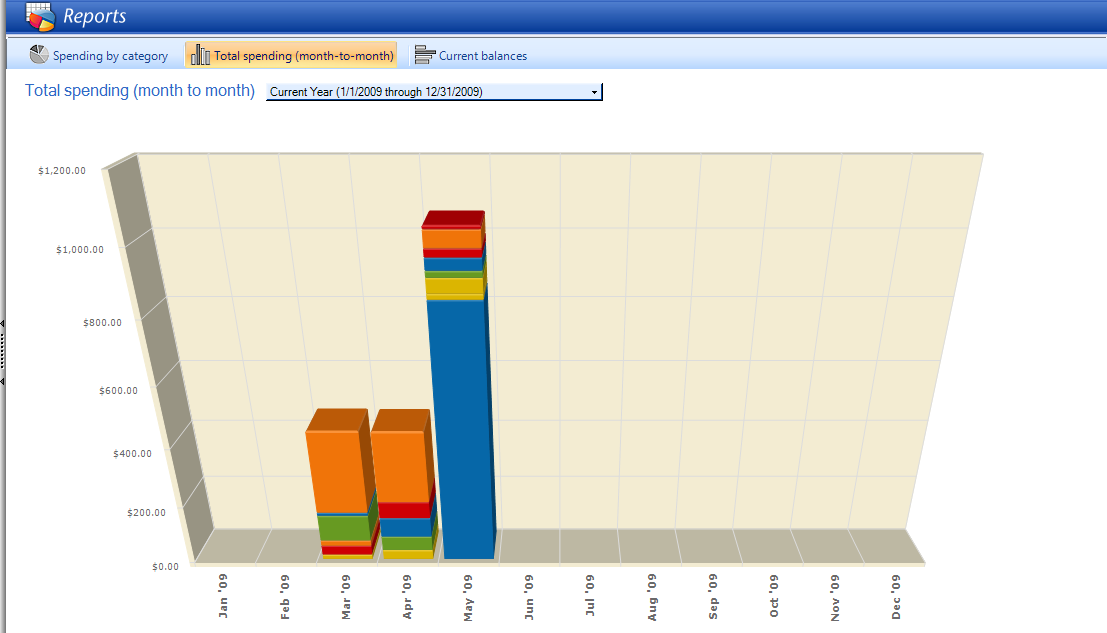Click the Oct '09 axis label
The image size is (1107, 633).
tap(774, 596)
